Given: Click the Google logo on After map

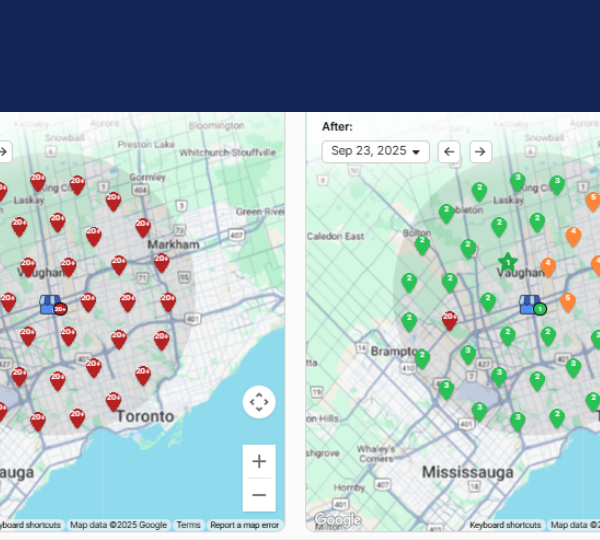Looking at the screenshot, I should (337, 519).
